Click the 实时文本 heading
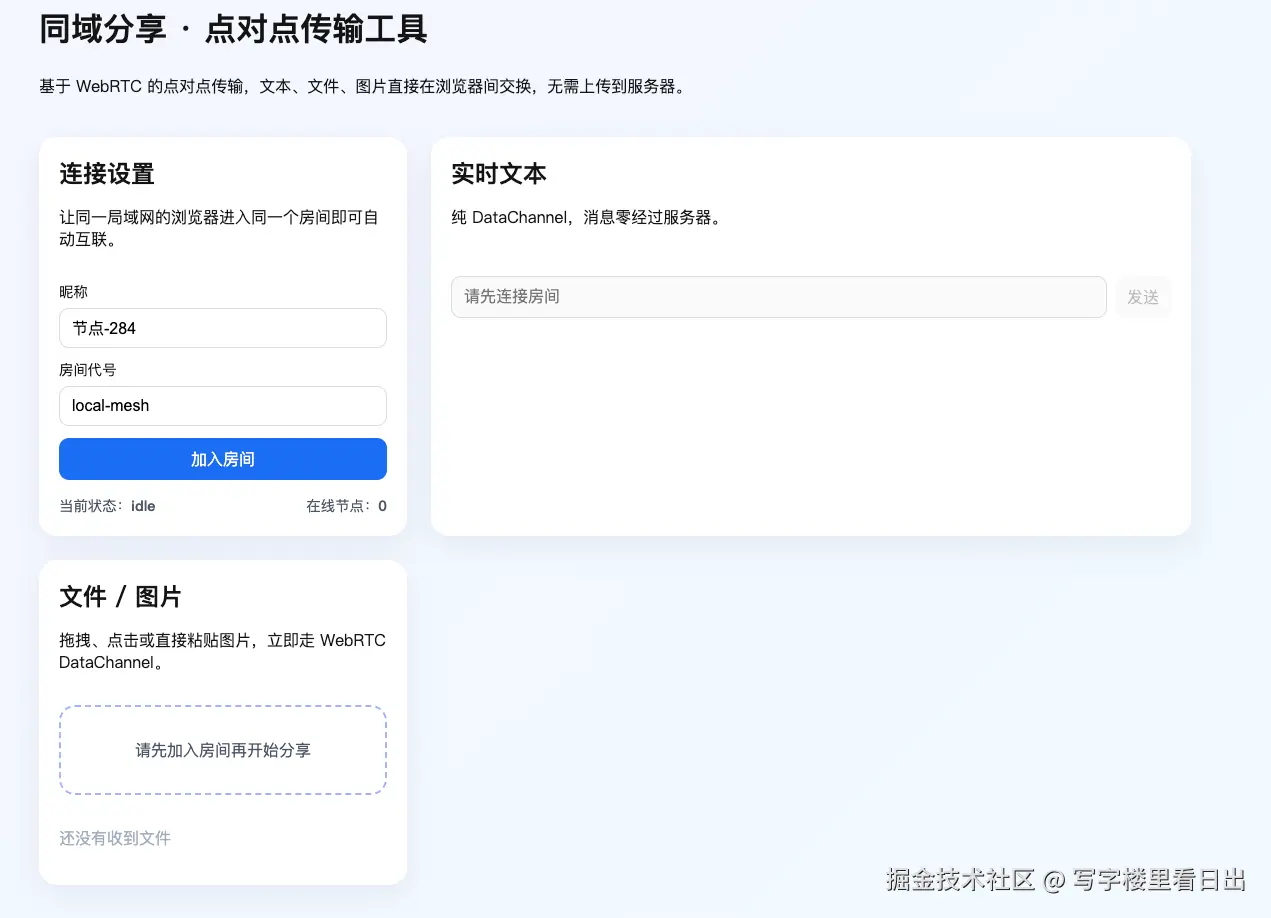 pos(499,174)
